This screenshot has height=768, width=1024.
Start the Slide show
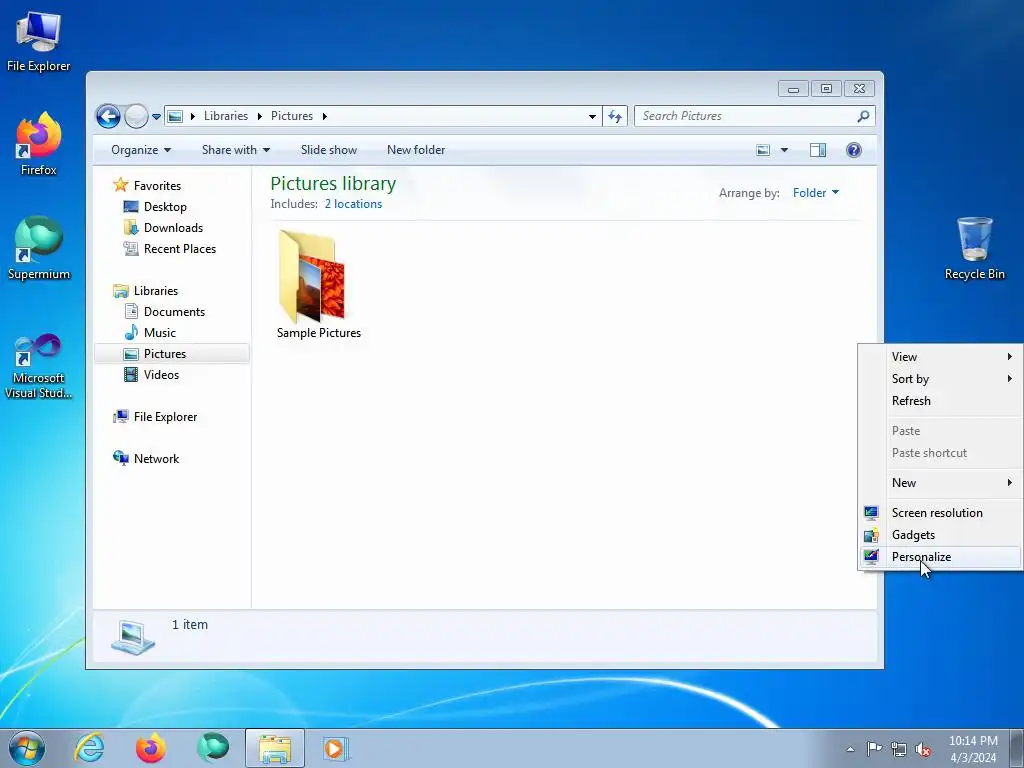pyautogui.click(x=328, y=150)
